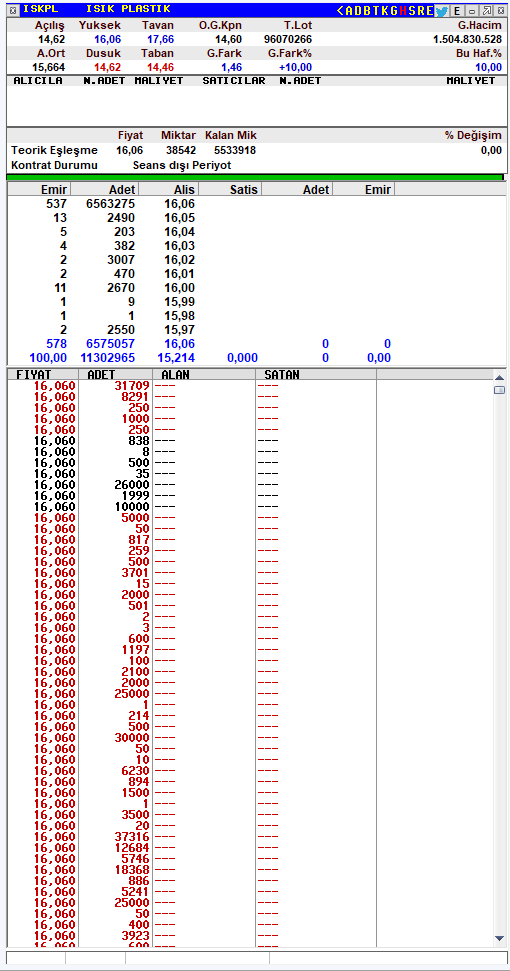
Task: Select the yellow 'B' title bar shortcut
Action: click(366, 11)
